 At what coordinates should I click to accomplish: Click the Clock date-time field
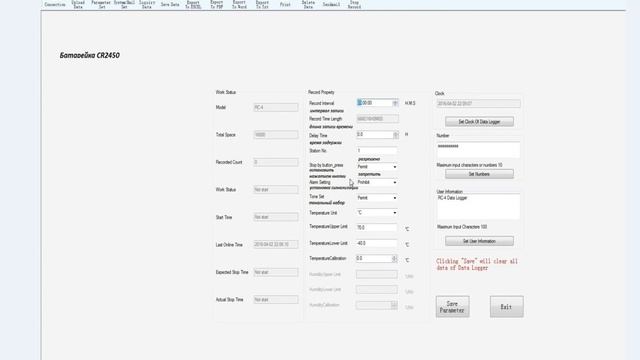coord(478,104)
